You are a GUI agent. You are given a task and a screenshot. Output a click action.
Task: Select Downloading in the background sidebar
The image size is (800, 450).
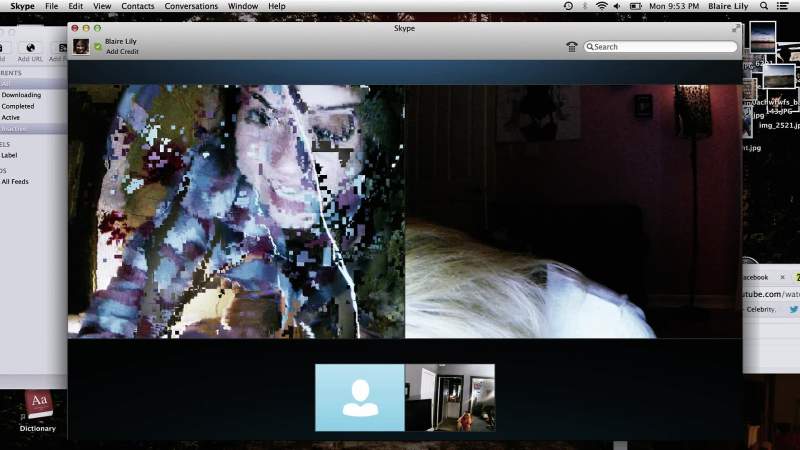pyautogui.click(x=21, y=95)
